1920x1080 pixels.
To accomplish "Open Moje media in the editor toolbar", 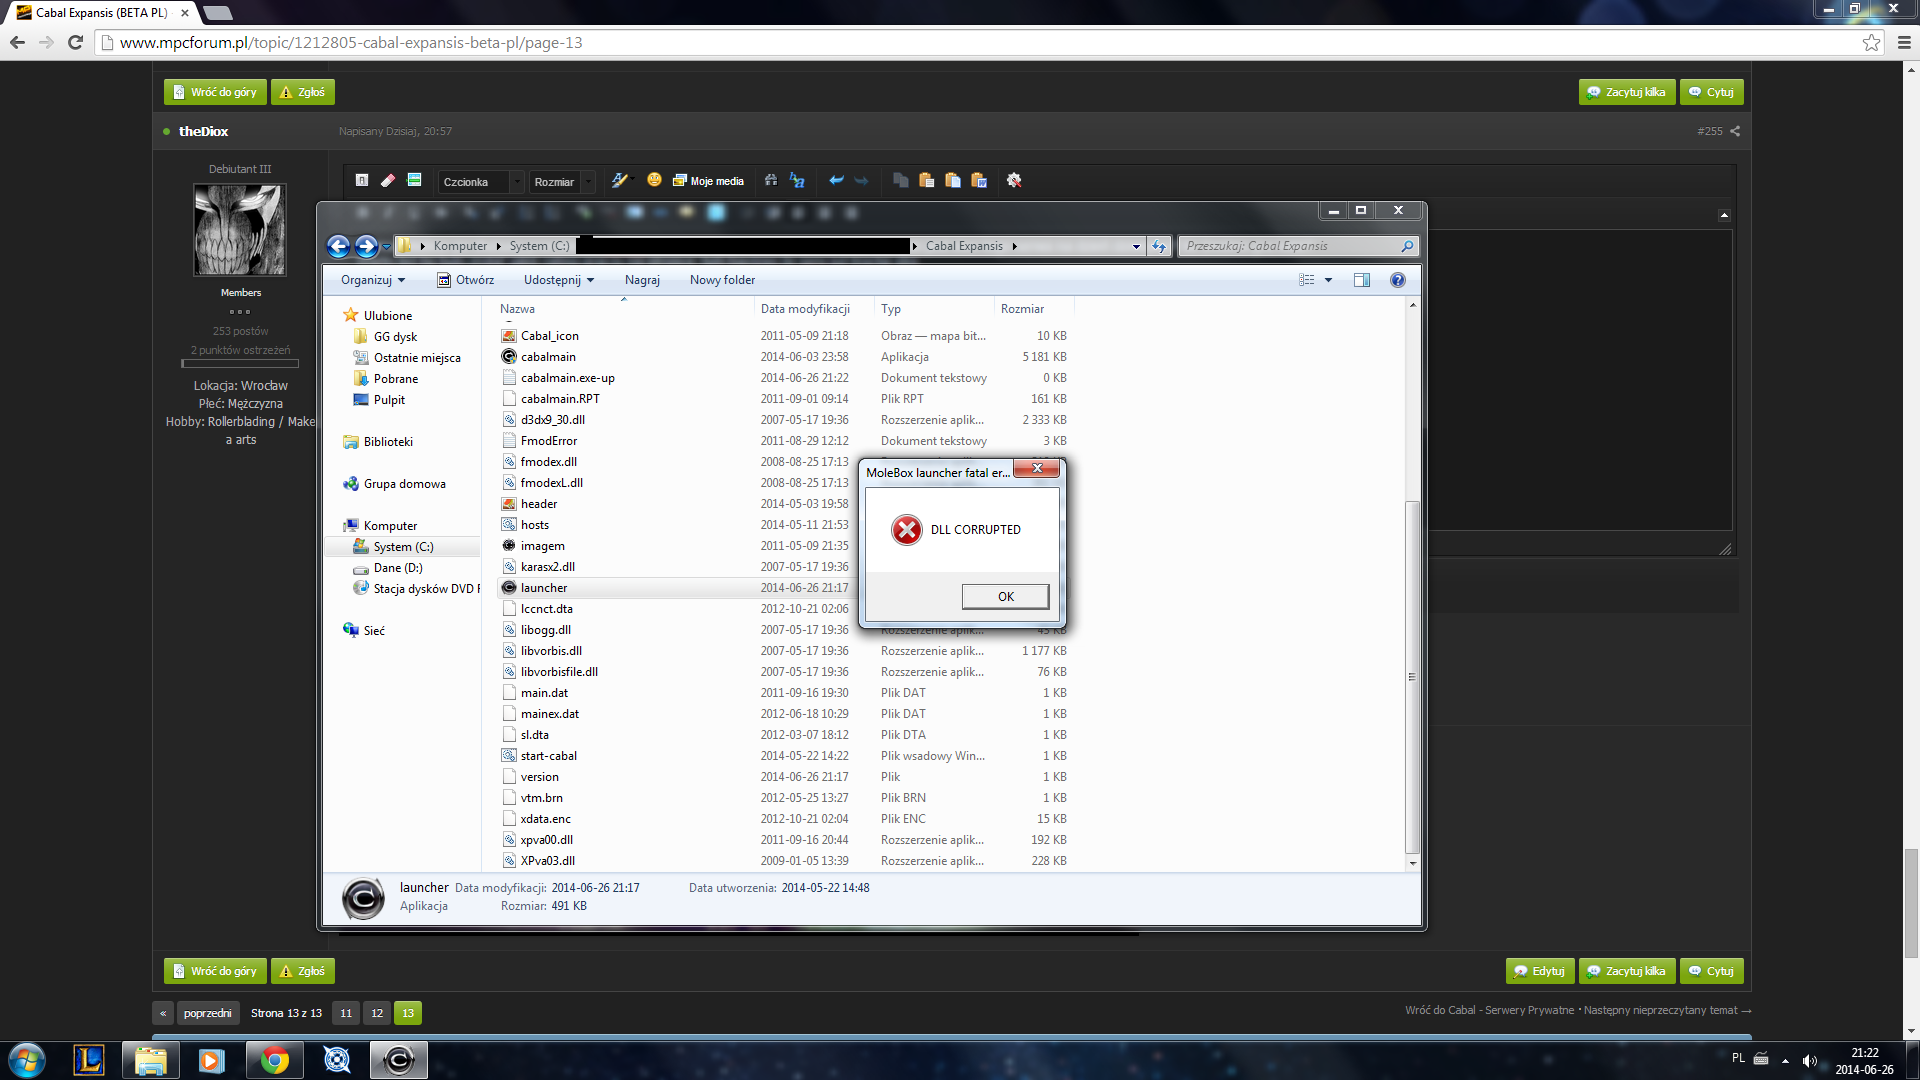I will click(x=708, y=181).
